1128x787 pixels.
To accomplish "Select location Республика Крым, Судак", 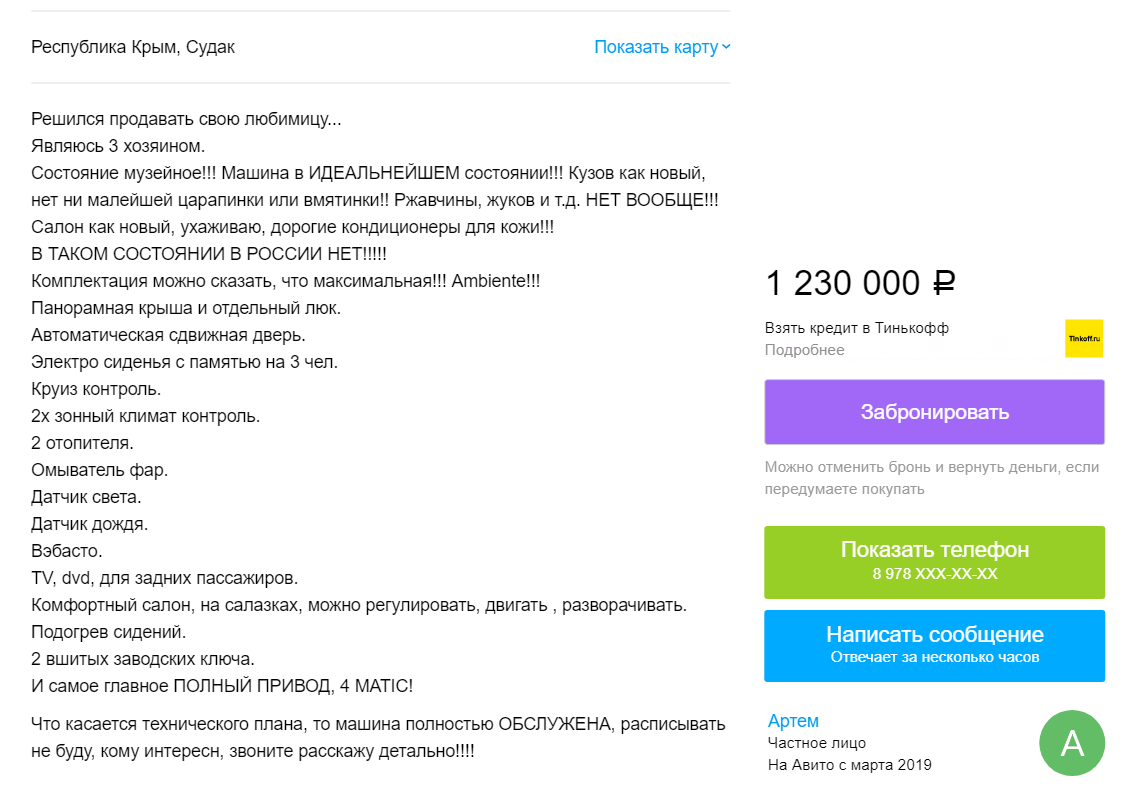I will [x=133, y=46].
